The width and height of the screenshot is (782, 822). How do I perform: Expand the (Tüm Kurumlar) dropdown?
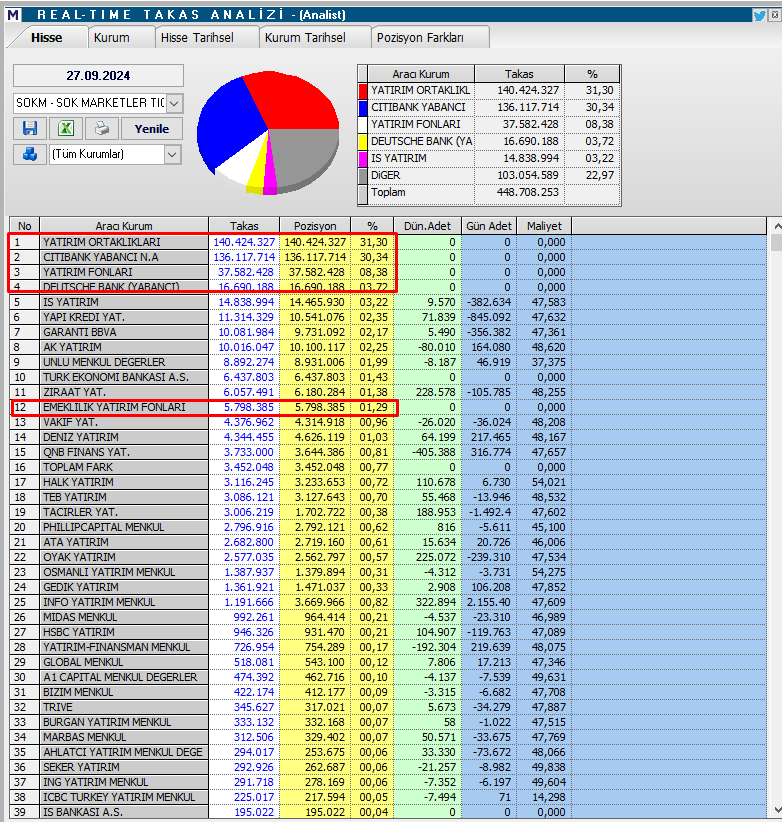pyautogui.click(x=172, y=155)
